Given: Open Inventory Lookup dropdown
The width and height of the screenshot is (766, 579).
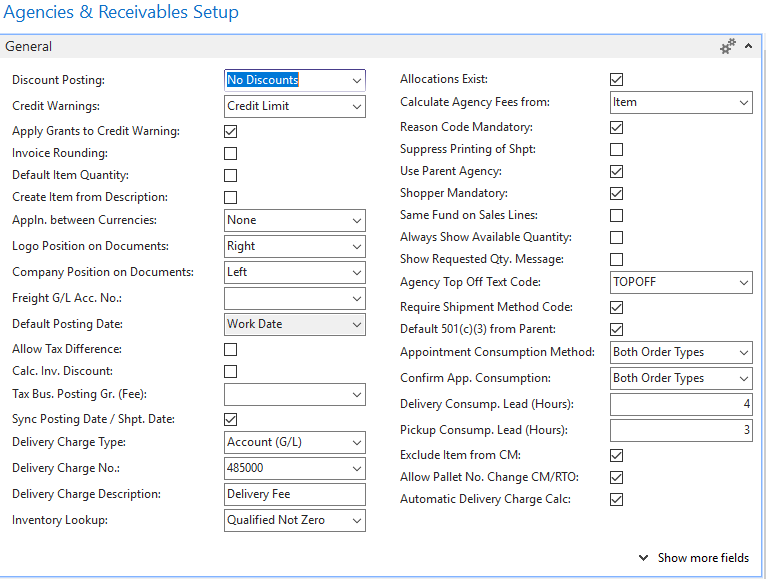Looking at the screenshot, I should coord(357,520).
